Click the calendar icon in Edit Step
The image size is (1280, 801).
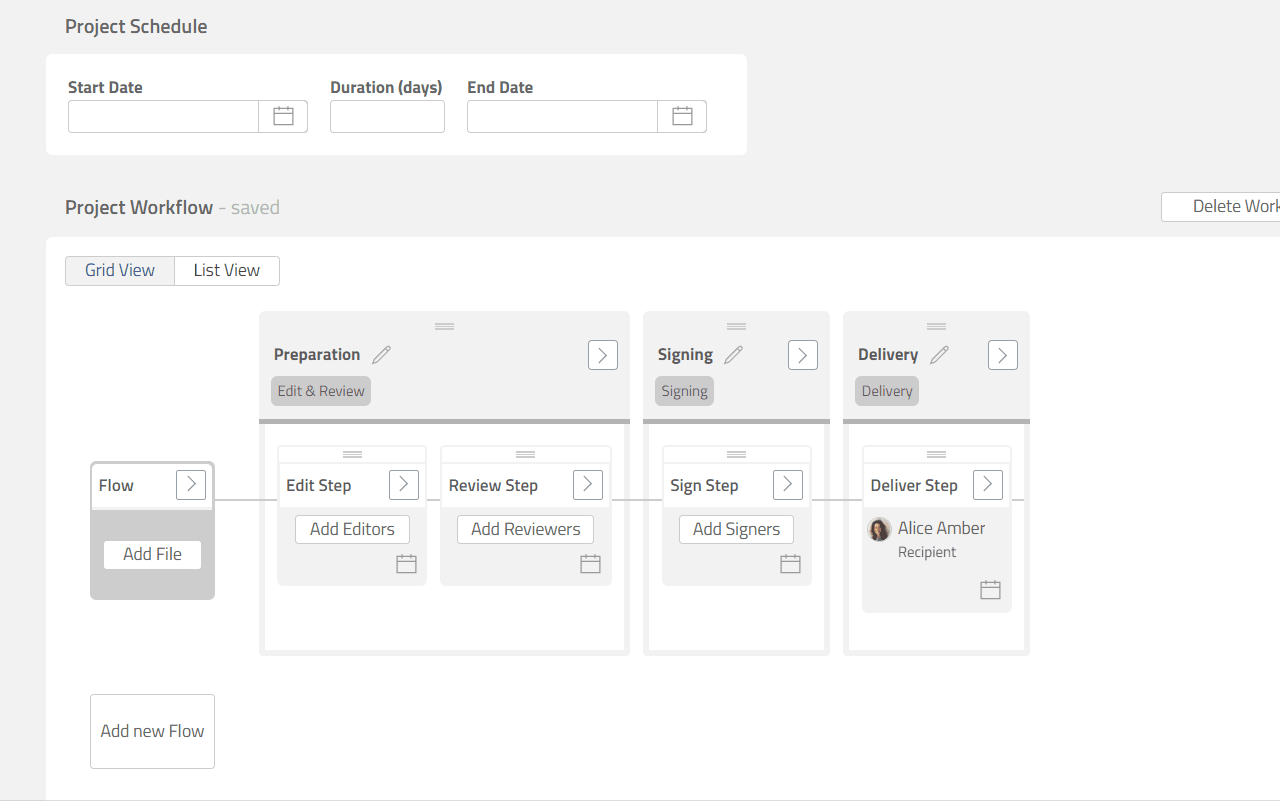pyautogui.click(x=406, y=564)
